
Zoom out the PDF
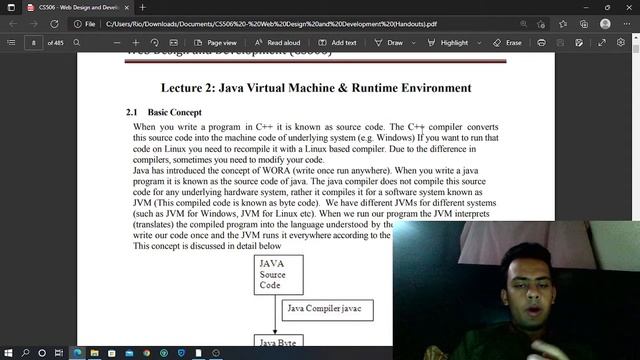117,42
